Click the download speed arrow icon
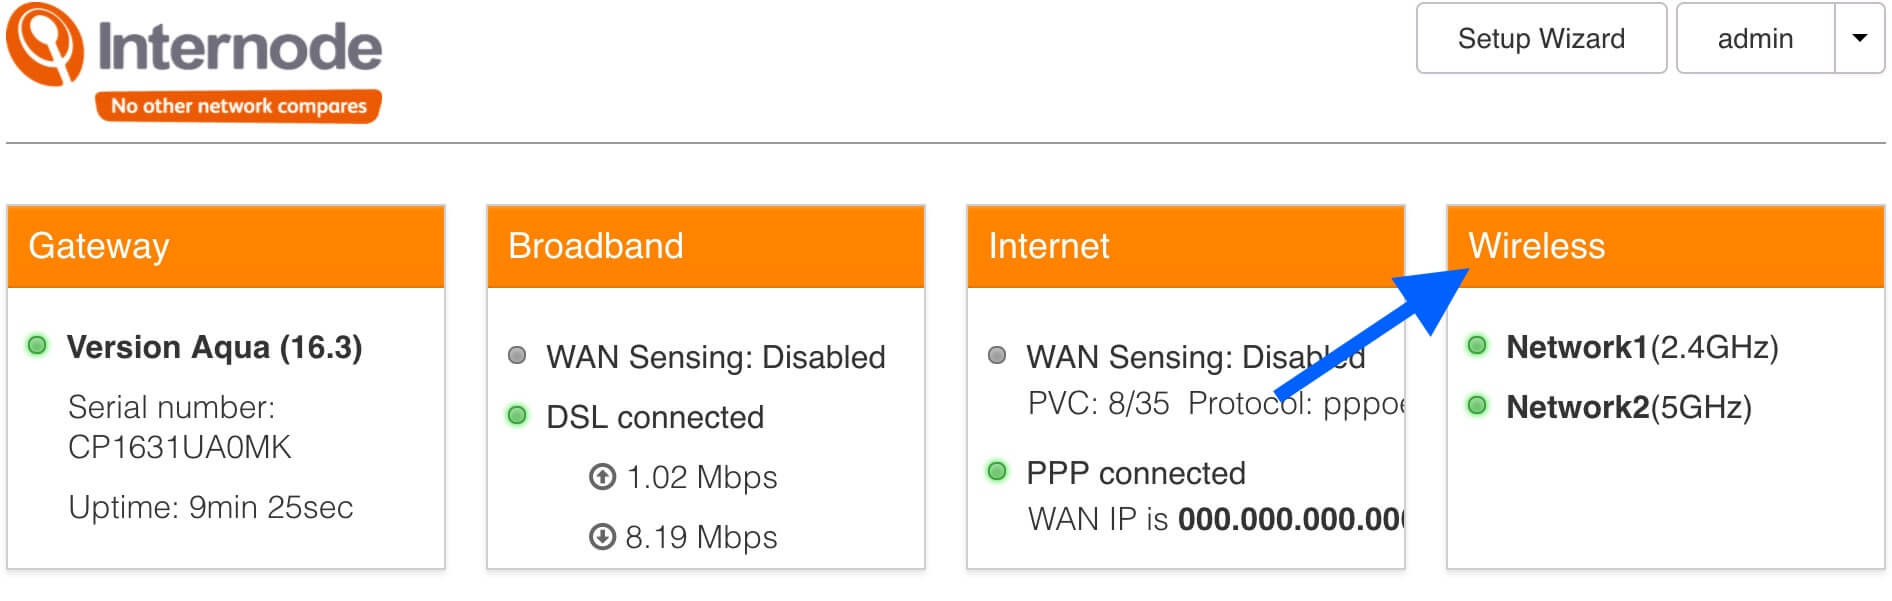 [602, 537]
